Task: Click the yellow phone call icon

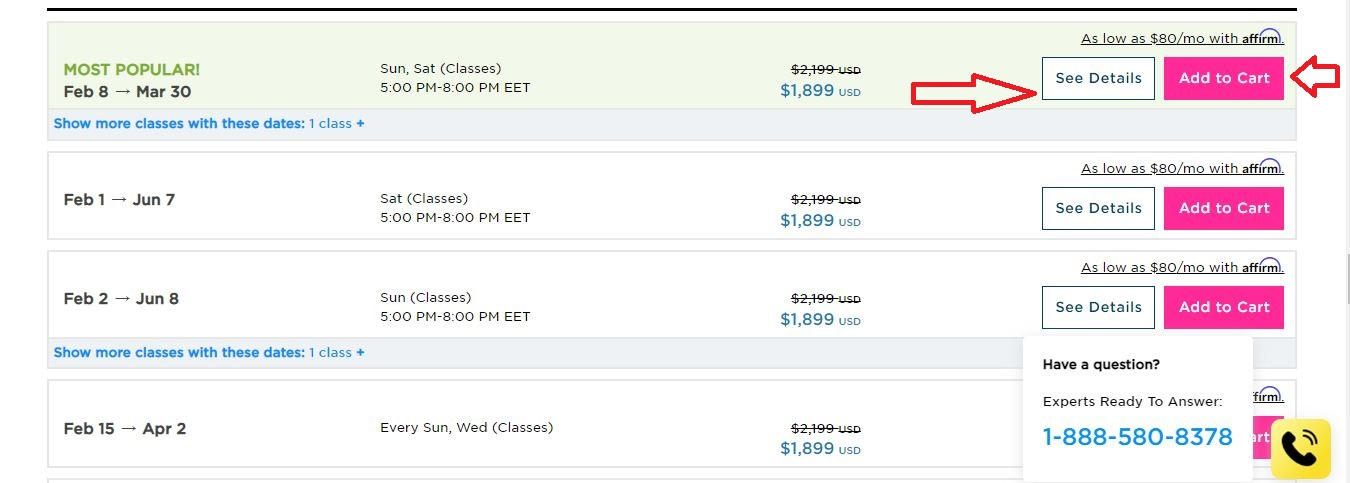Action: 1300,448
